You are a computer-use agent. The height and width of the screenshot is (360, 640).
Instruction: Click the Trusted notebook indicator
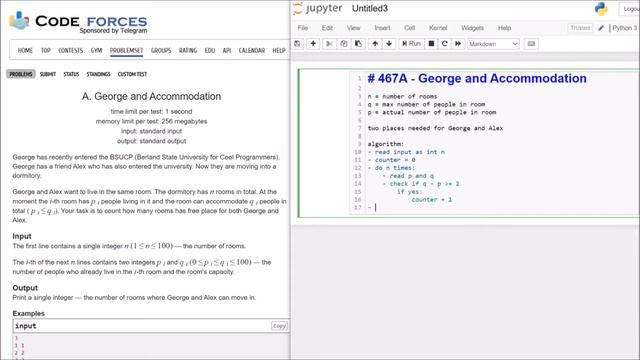580,28
